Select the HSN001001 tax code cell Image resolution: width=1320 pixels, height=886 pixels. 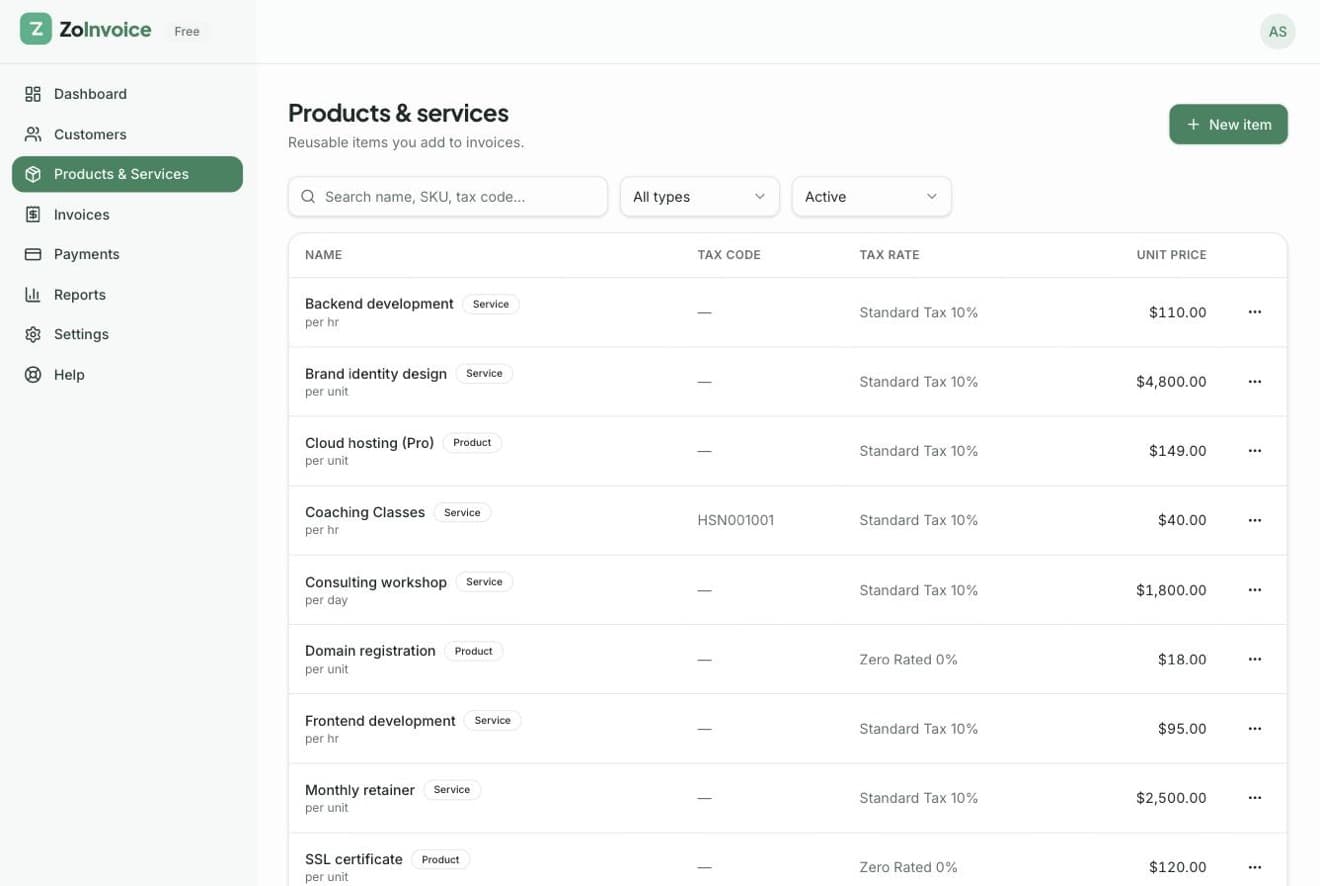click(x=736, y=520)
